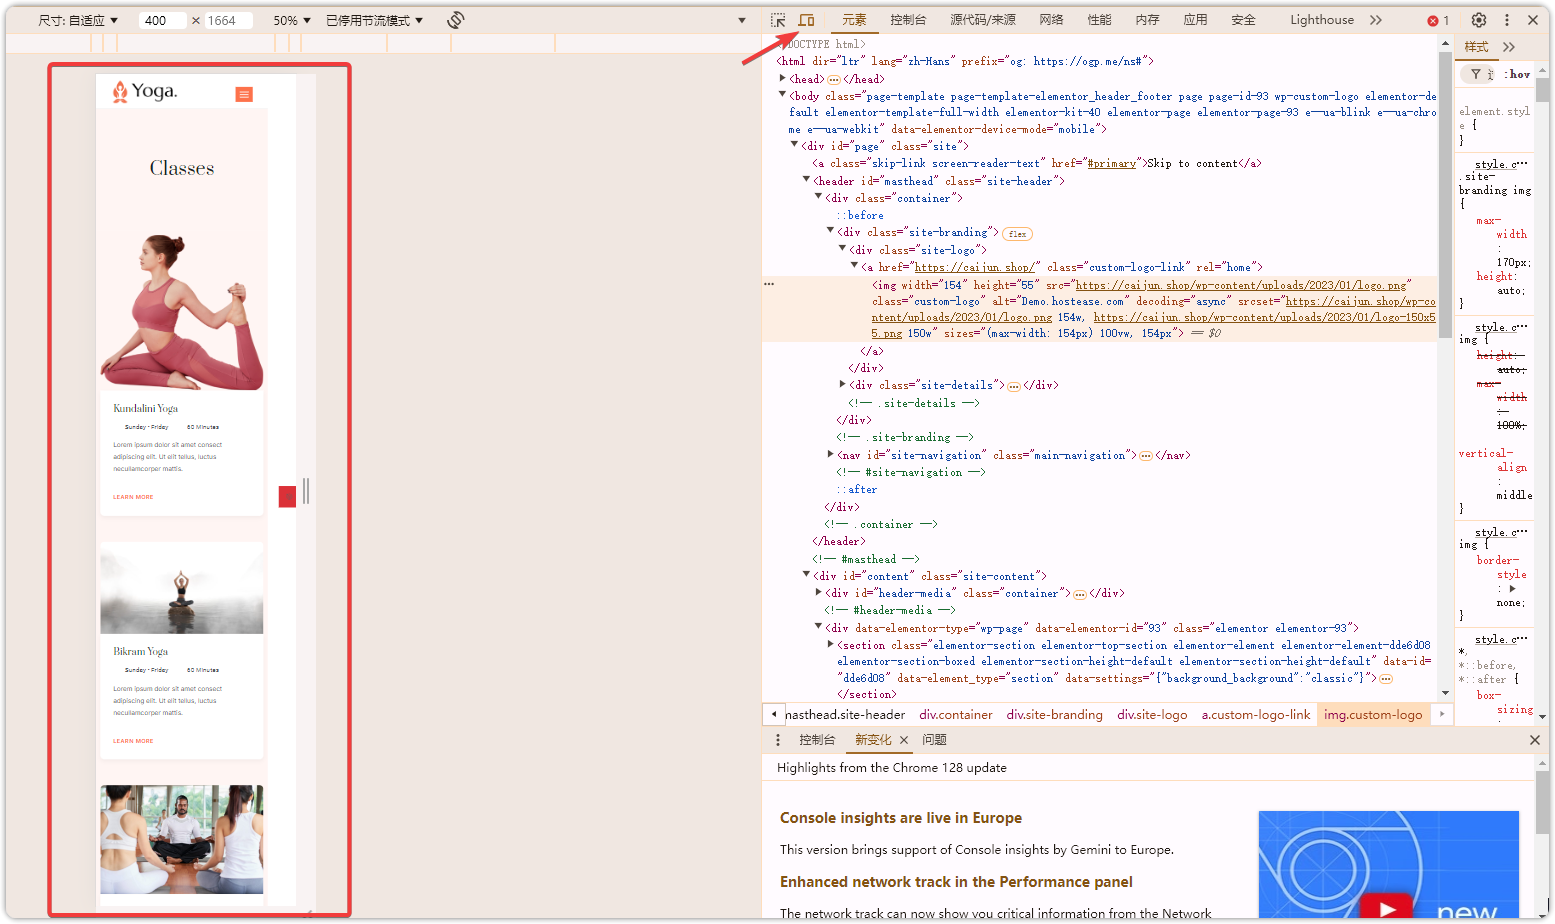The height and width of the screenshot is (924, 1555).
Task: Expand the head element node
Action: tap(783, 78)
